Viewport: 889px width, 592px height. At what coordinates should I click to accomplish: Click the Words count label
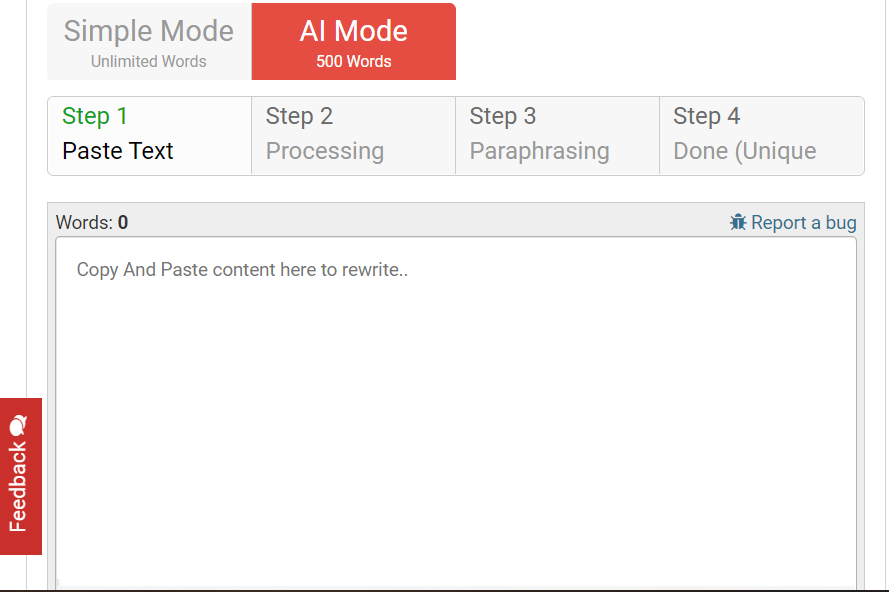click(x=84, y=222)
